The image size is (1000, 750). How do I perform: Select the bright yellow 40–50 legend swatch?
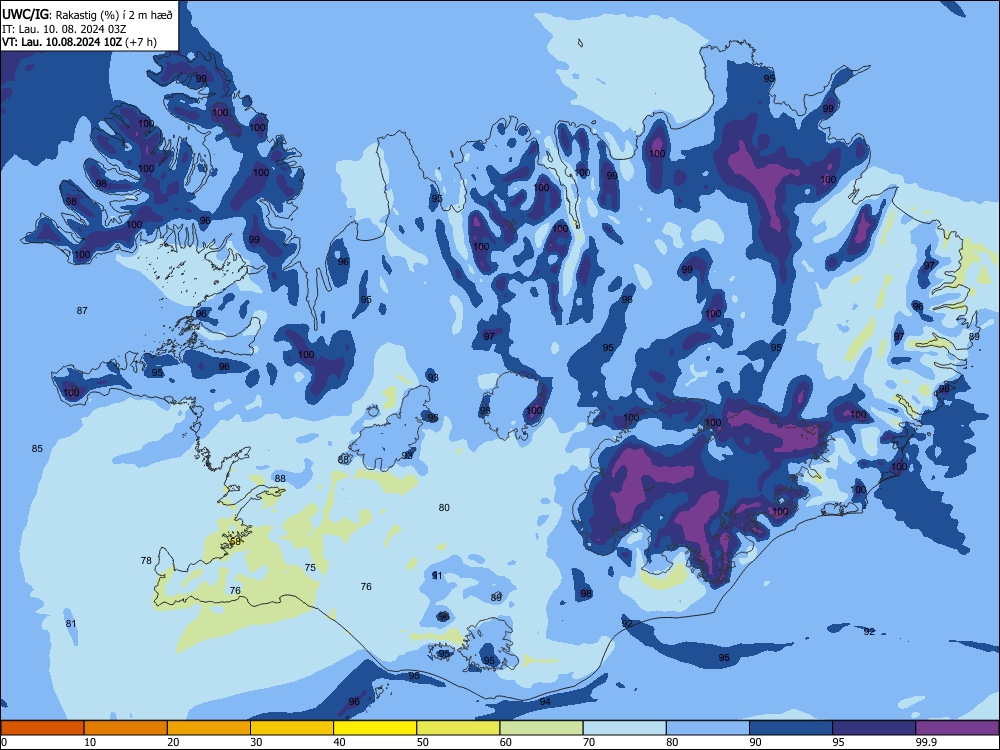[x=375, y=728]
